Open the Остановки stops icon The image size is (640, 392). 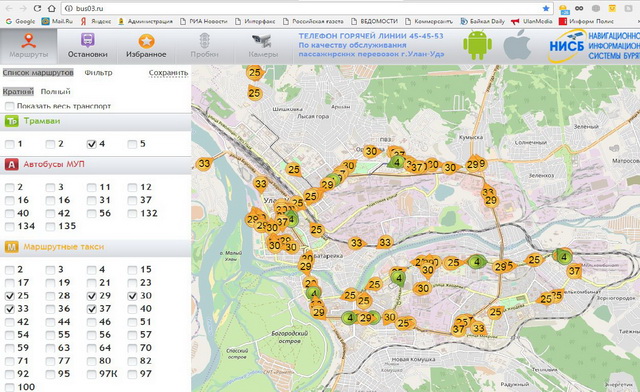87,41
